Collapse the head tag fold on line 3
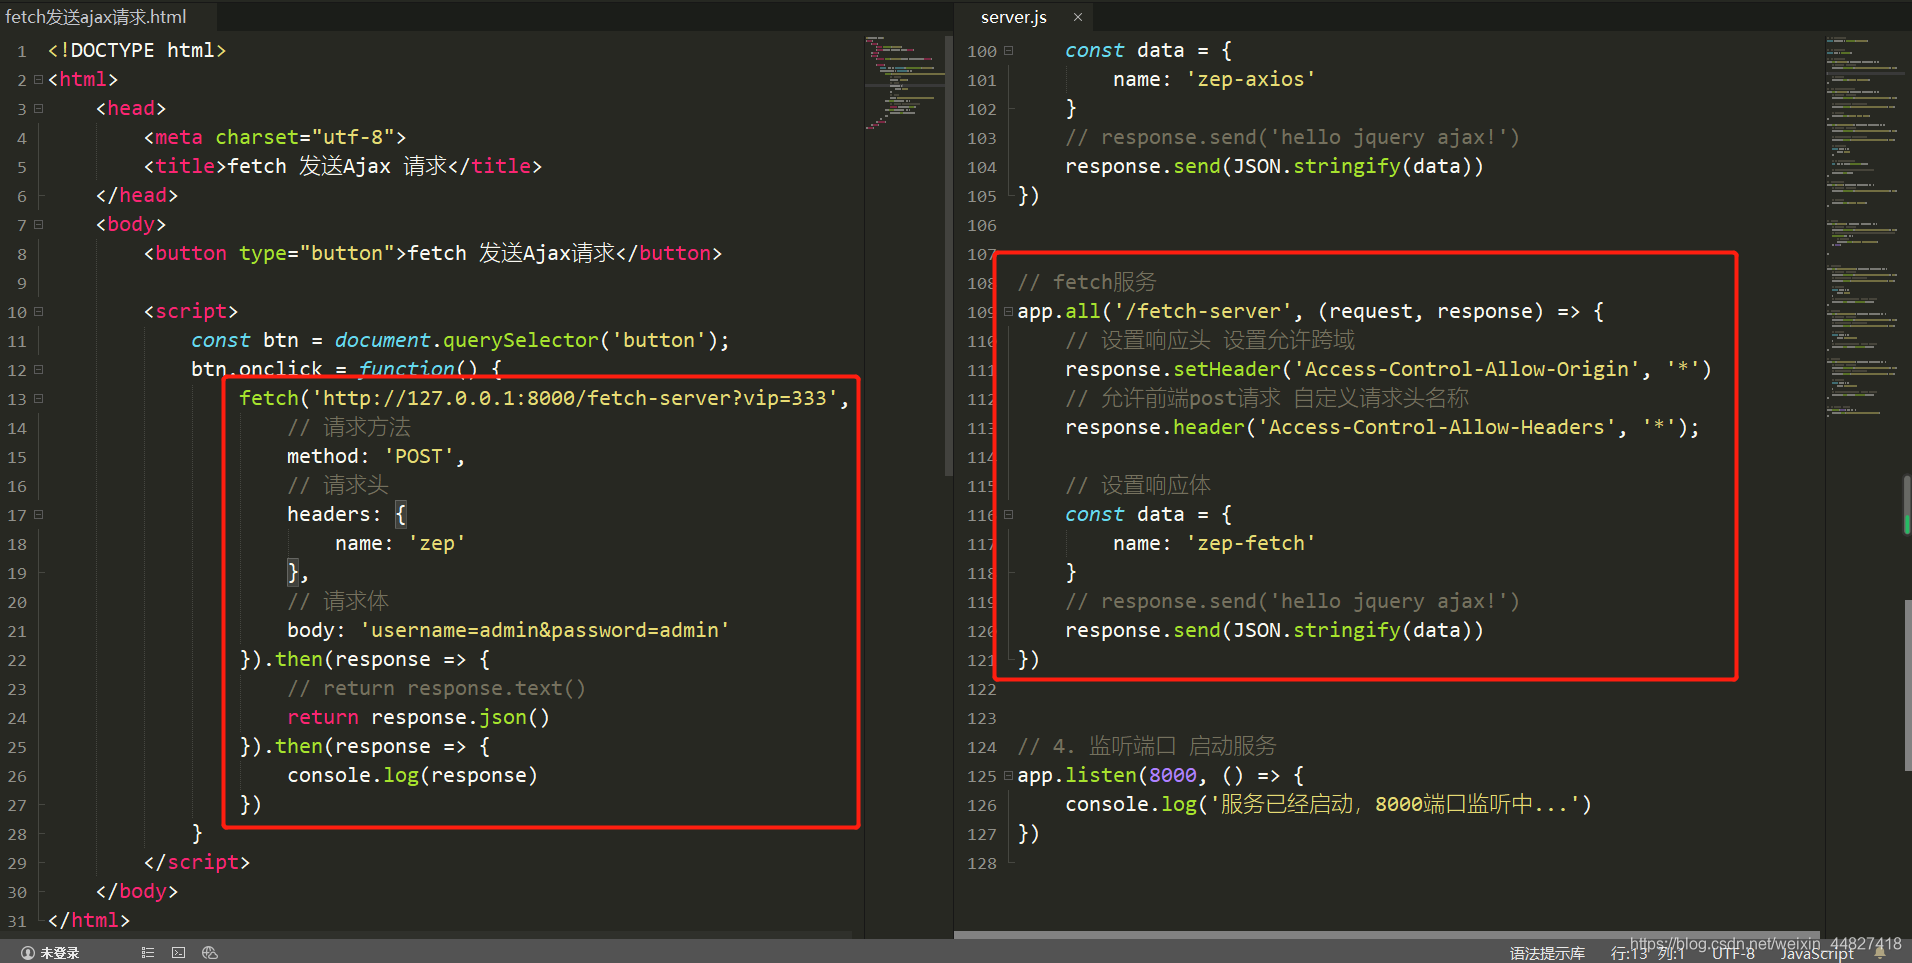The height and width of the screenshot is (963, 1912). tap(38, 108)
